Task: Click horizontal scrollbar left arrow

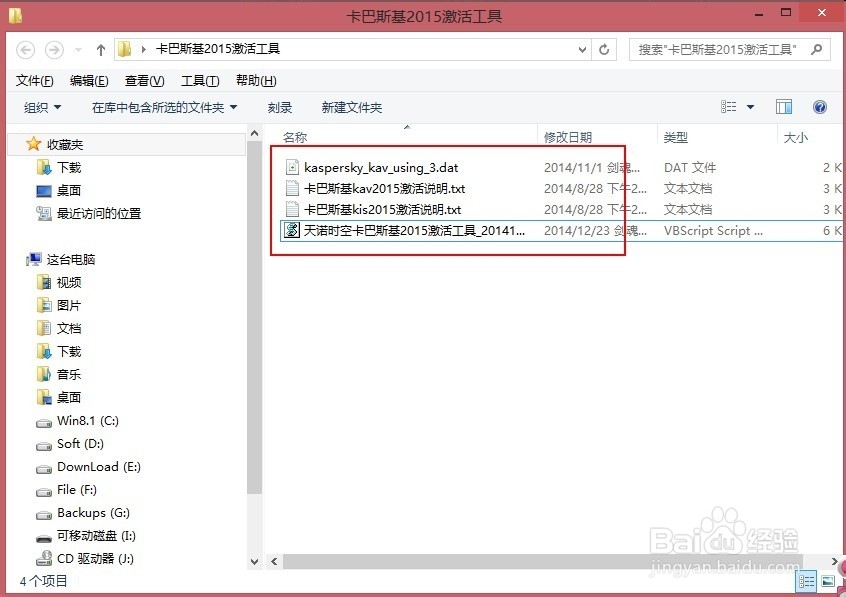Action: 274,561
